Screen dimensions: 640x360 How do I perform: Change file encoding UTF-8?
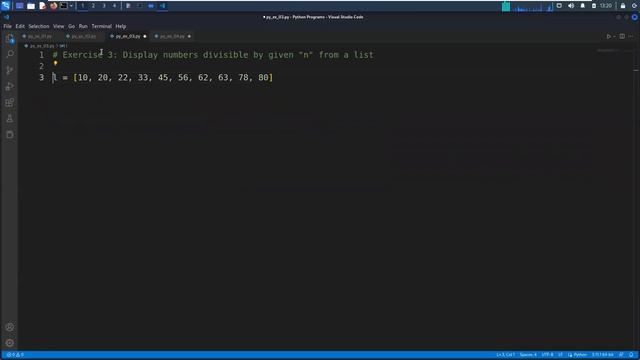tap(547, 355)
